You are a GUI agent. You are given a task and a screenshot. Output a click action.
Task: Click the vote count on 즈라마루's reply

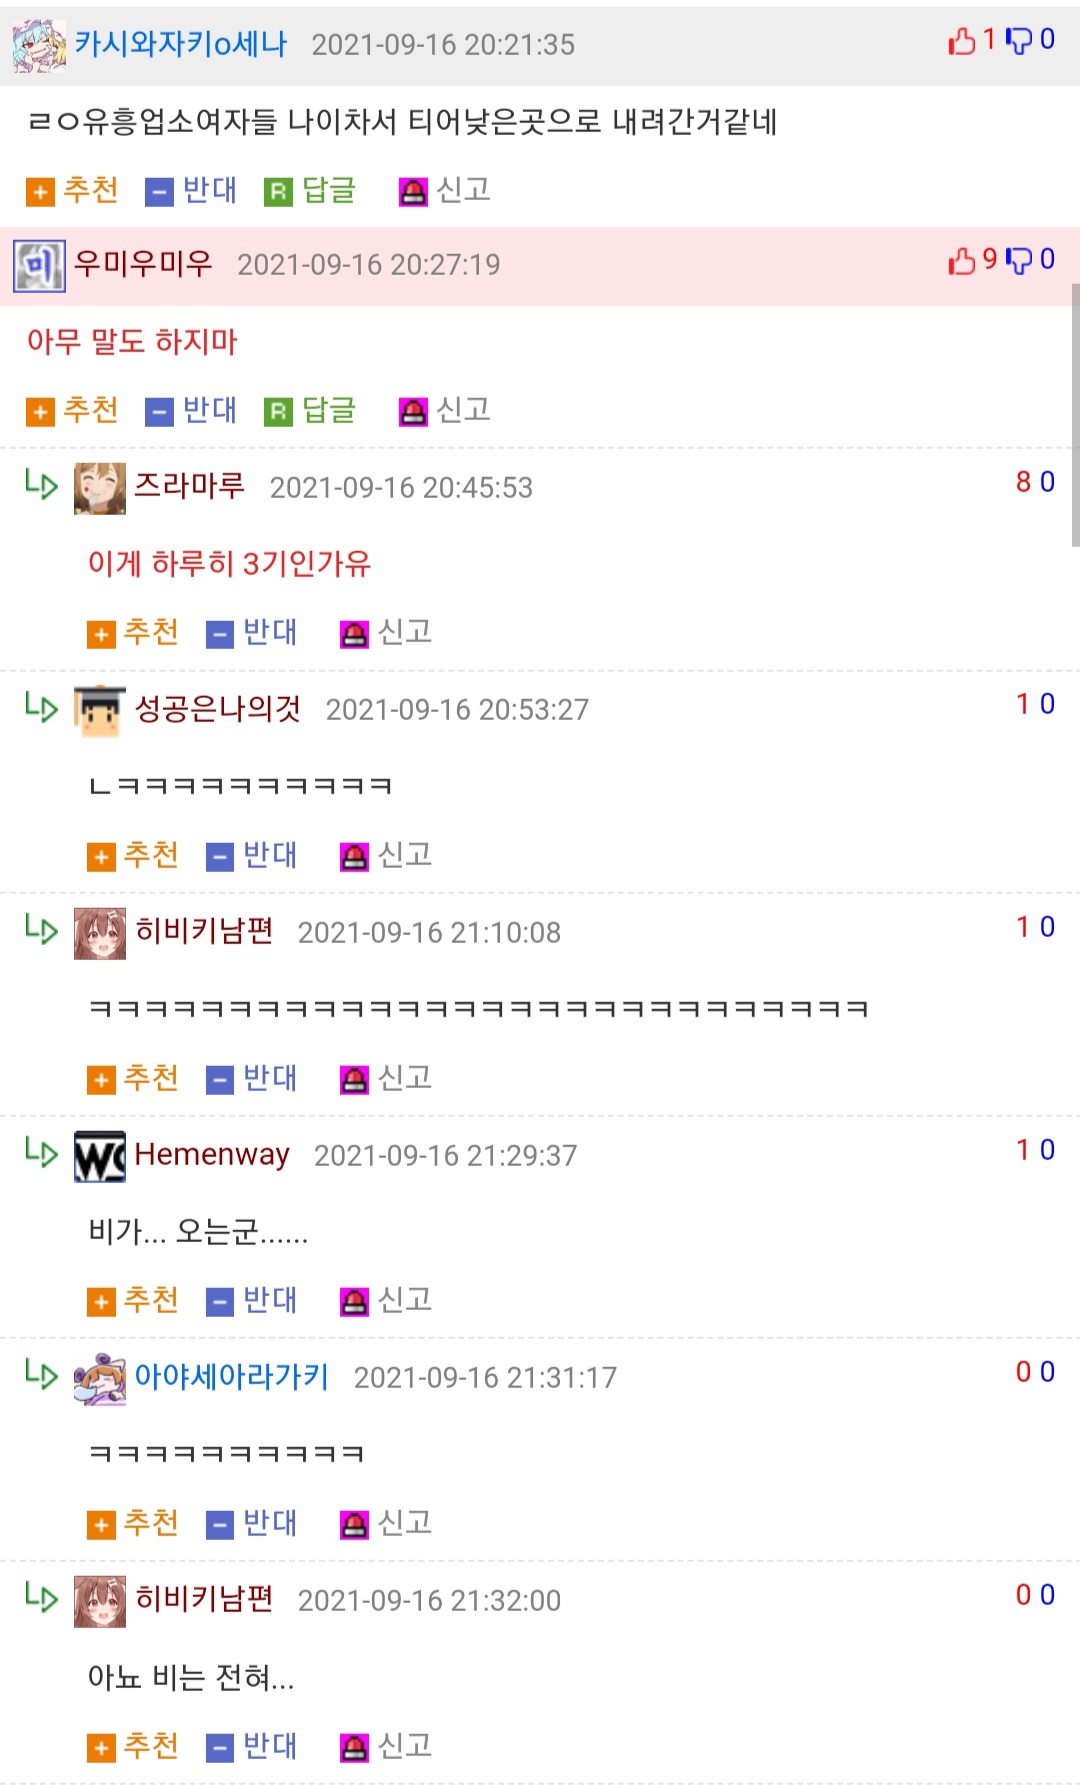coord(1035,482)
